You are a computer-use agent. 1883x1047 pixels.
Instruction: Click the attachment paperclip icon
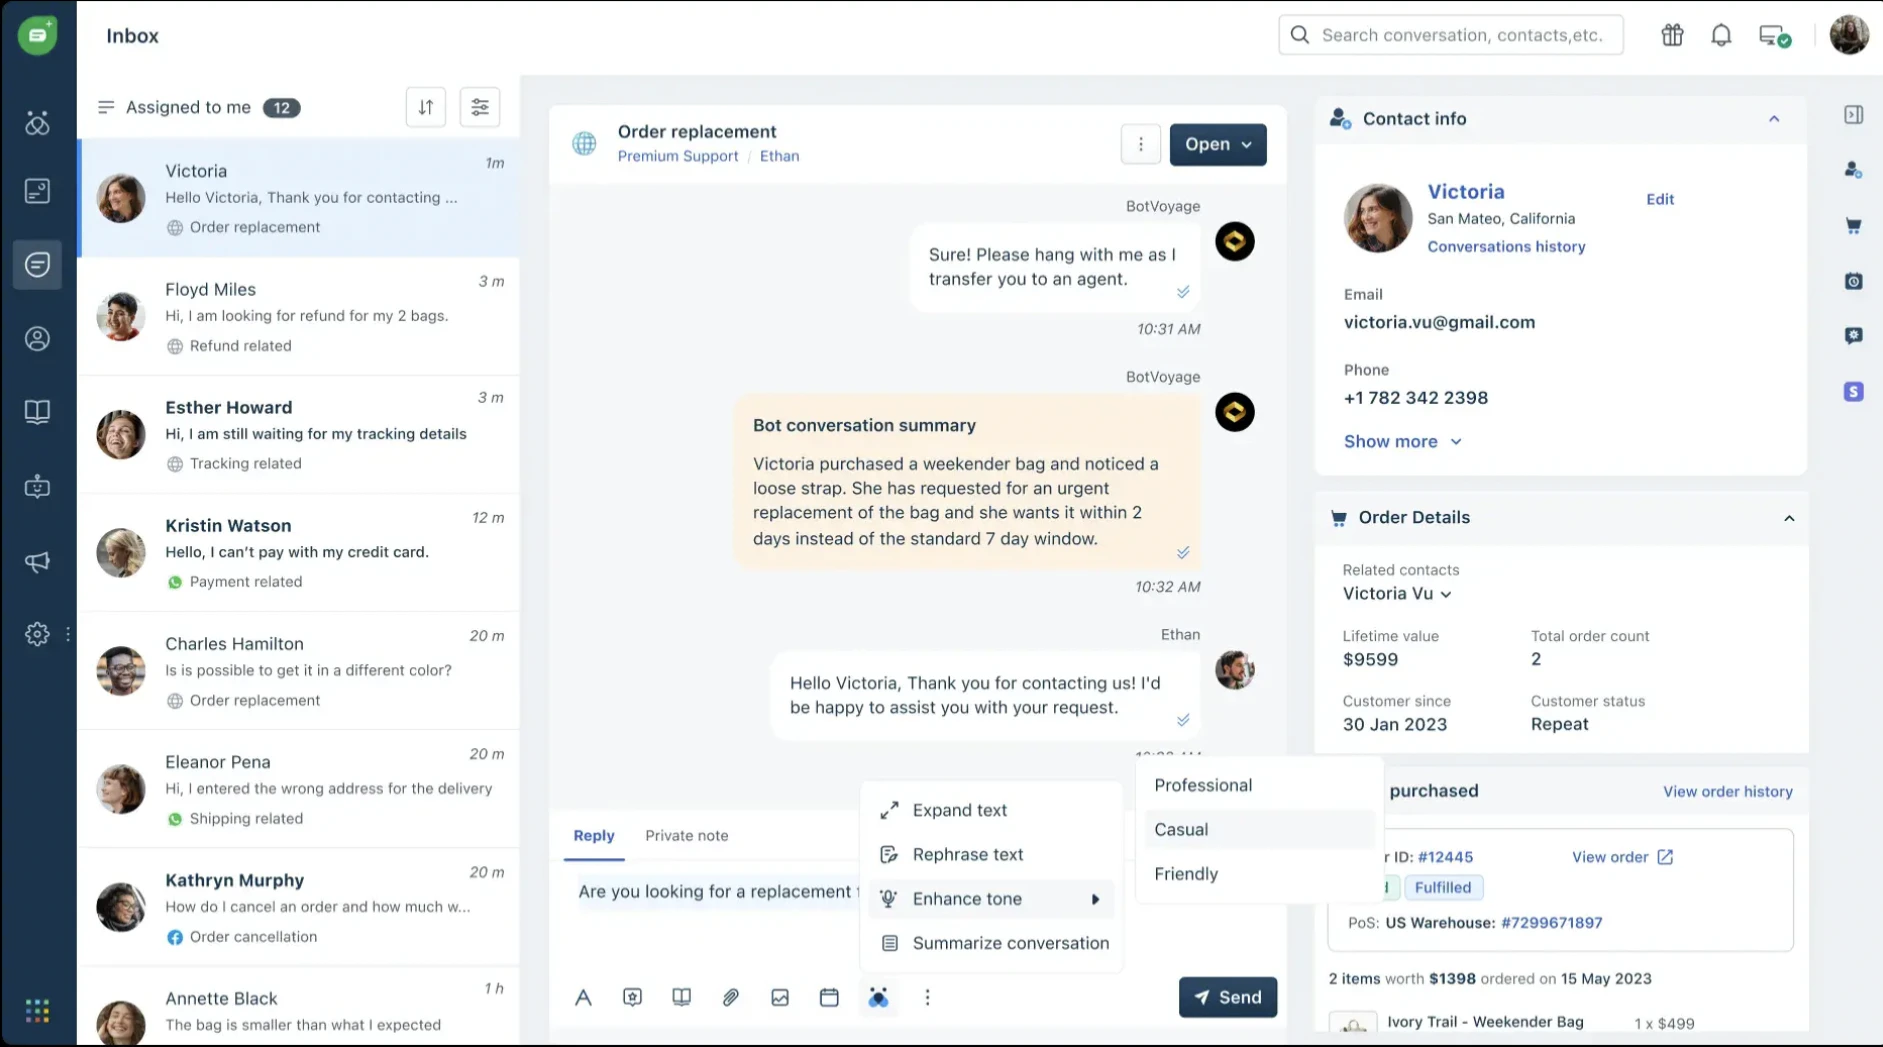point(731,997)
